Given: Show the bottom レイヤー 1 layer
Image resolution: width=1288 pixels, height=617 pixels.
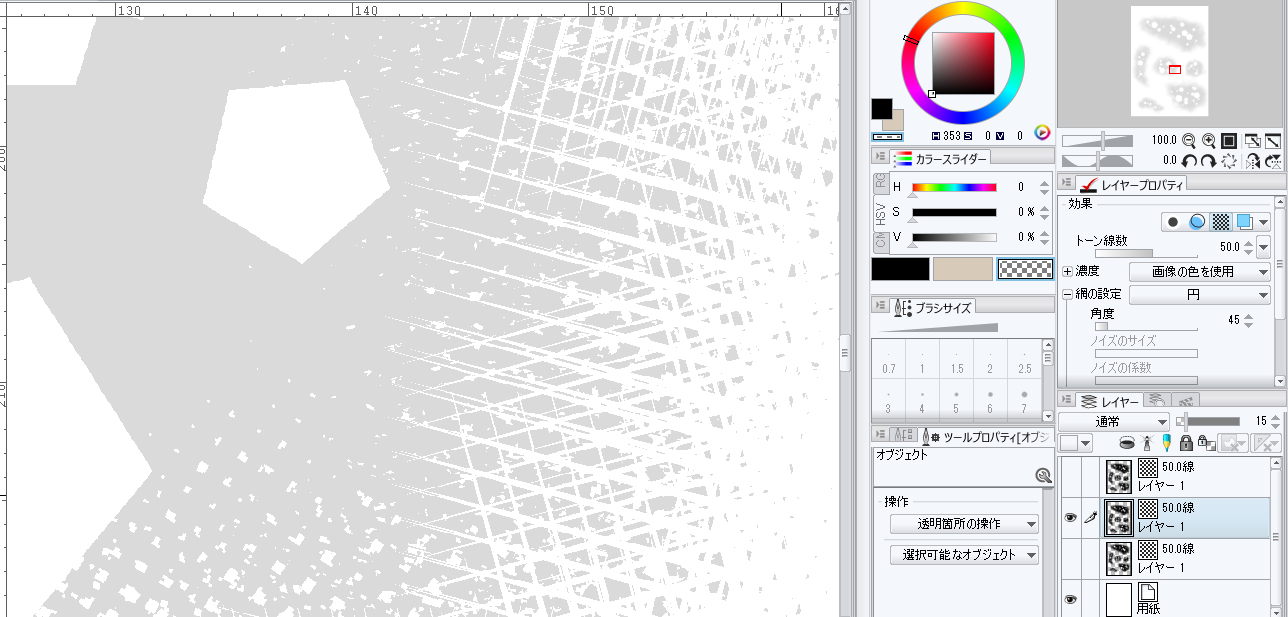Looking at the screenshot, I should click(1070, 558).
